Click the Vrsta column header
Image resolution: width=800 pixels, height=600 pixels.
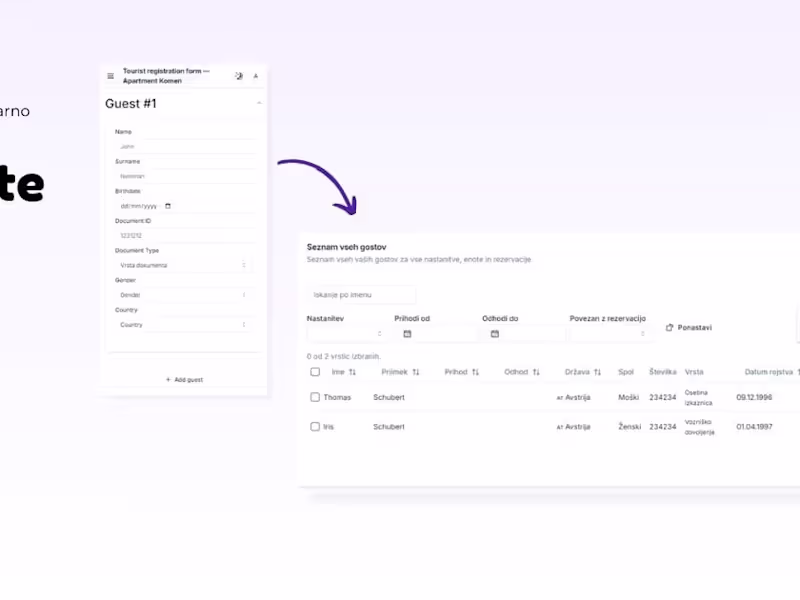pos(694,372)
